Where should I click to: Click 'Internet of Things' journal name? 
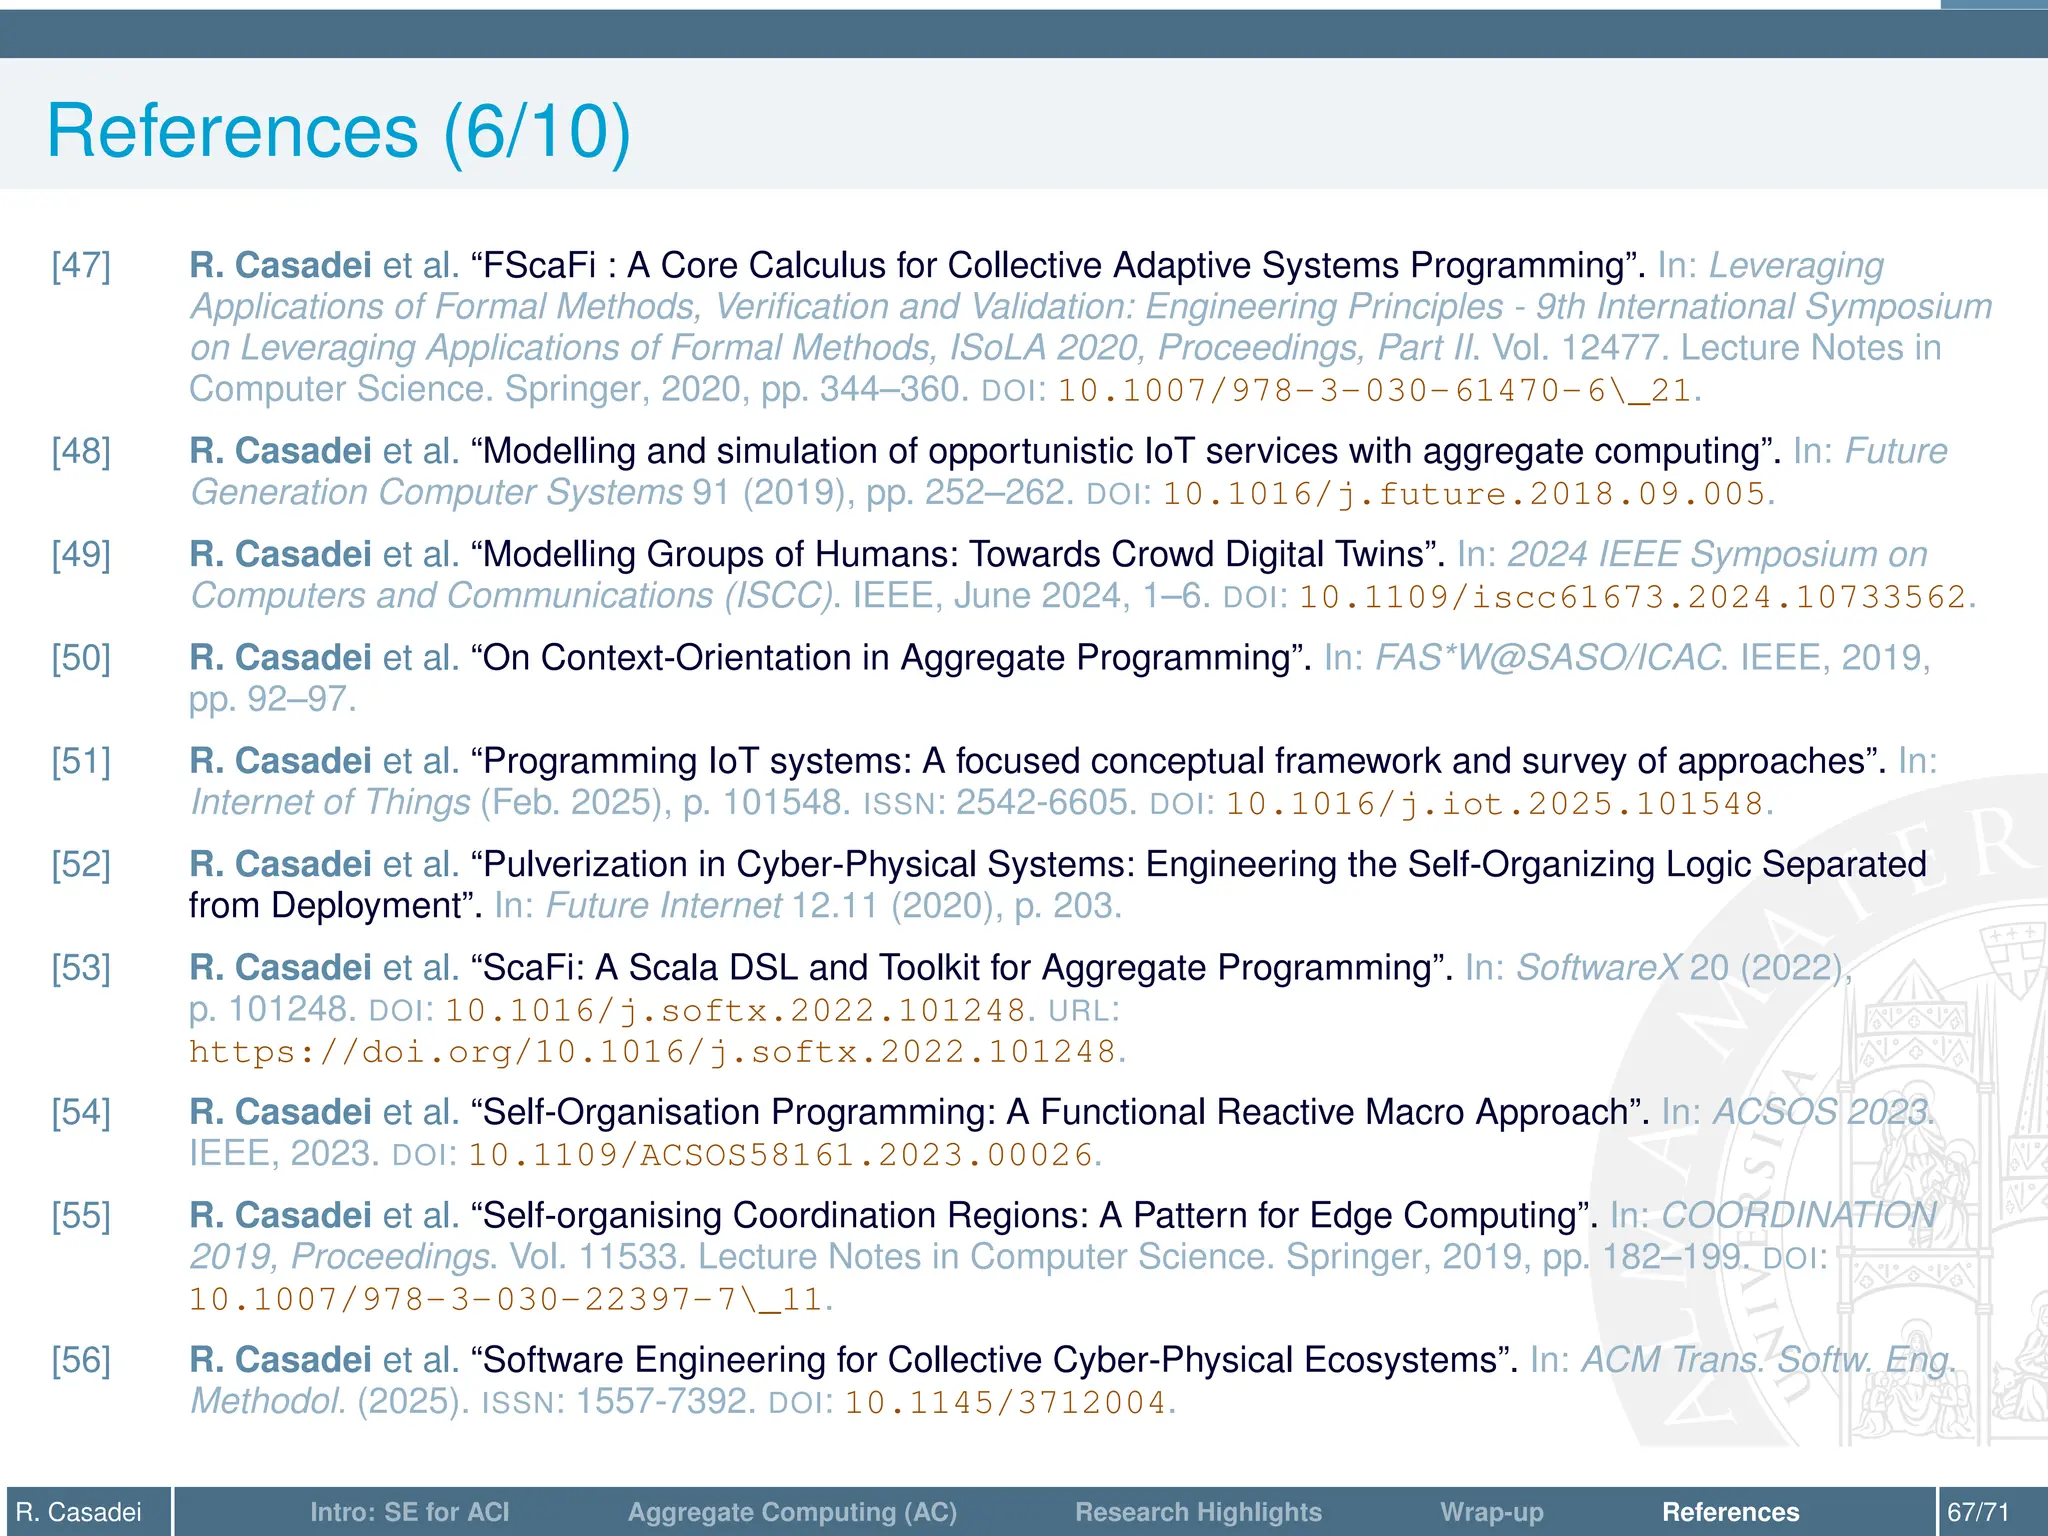coord(330,802)
